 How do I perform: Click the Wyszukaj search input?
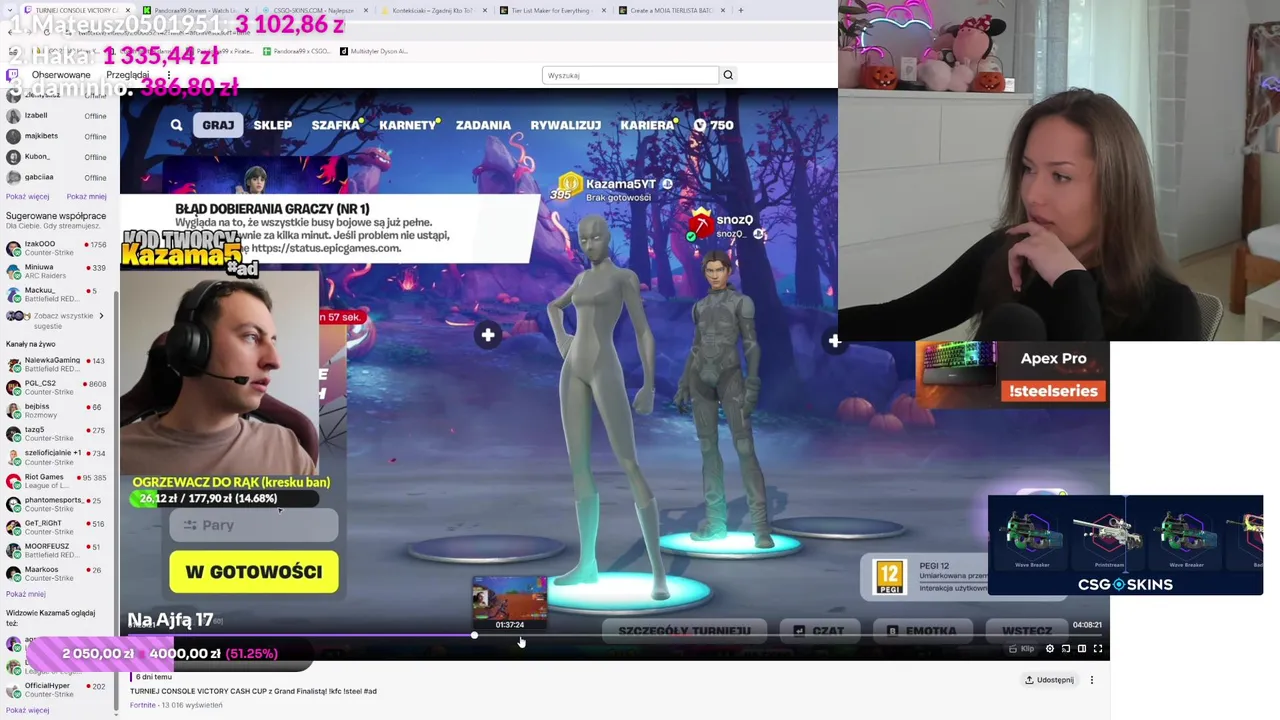(x=630, y=75)
